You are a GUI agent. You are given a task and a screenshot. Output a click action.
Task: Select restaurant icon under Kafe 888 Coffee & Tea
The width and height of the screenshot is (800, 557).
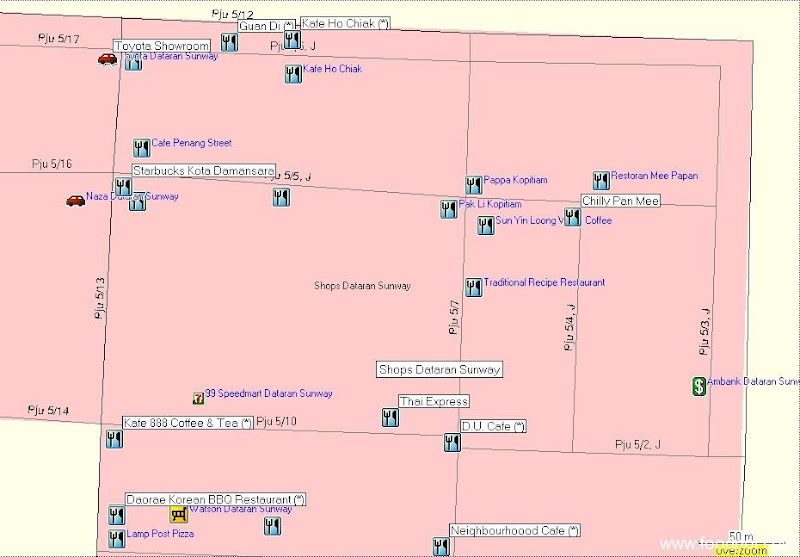114,439
